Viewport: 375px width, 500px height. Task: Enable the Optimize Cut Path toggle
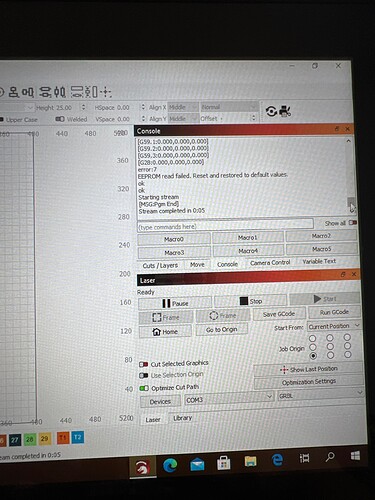144,388
